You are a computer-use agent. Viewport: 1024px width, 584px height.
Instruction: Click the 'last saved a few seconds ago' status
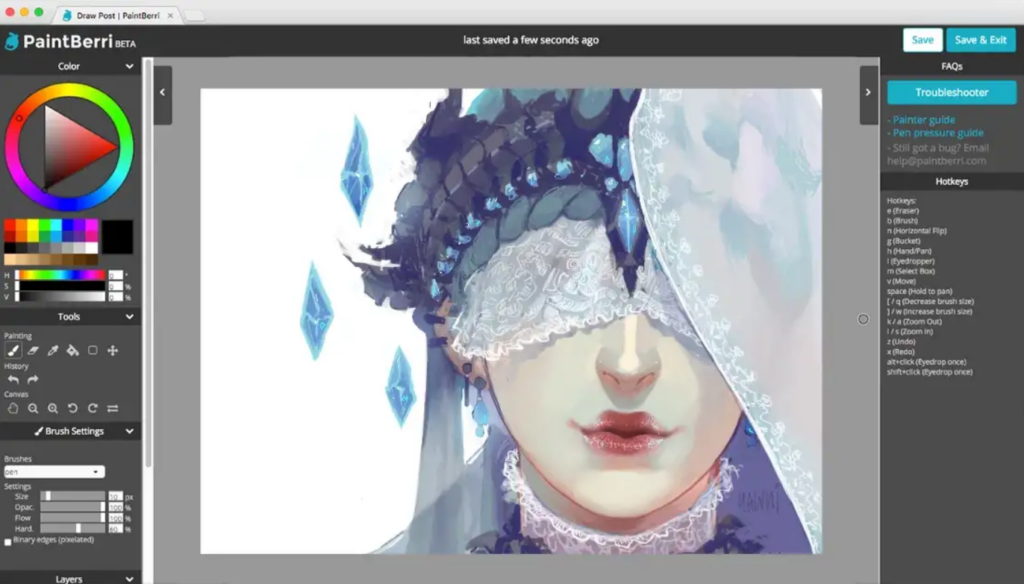coord(531,40)
